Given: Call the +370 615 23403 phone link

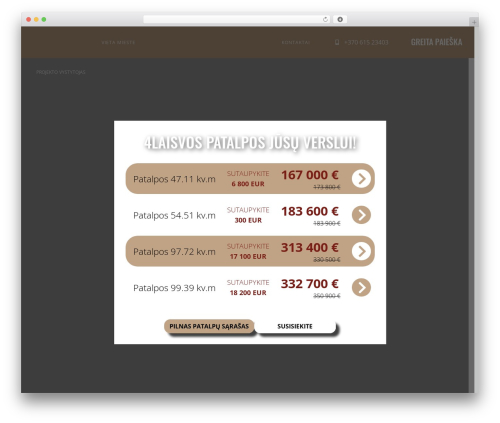Looking at the screenshot, I should pos(366,42).
